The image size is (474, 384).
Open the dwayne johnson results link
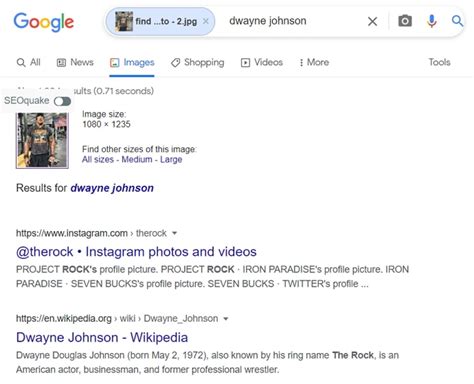(112, 188)
